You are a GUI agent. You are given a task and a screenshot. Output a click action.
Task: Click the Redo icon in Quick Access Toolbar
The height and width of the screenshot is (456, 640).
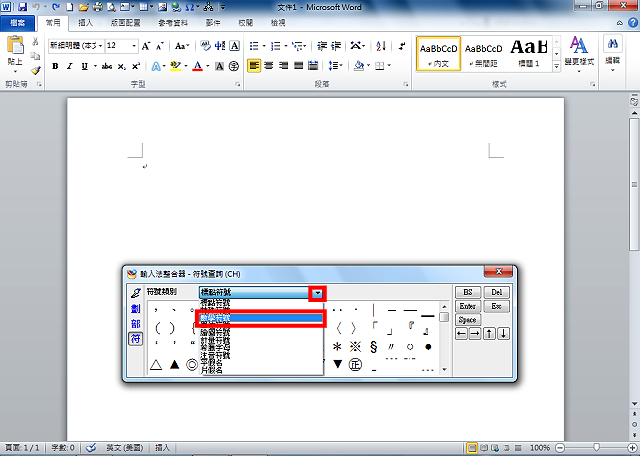pos(56,7)
